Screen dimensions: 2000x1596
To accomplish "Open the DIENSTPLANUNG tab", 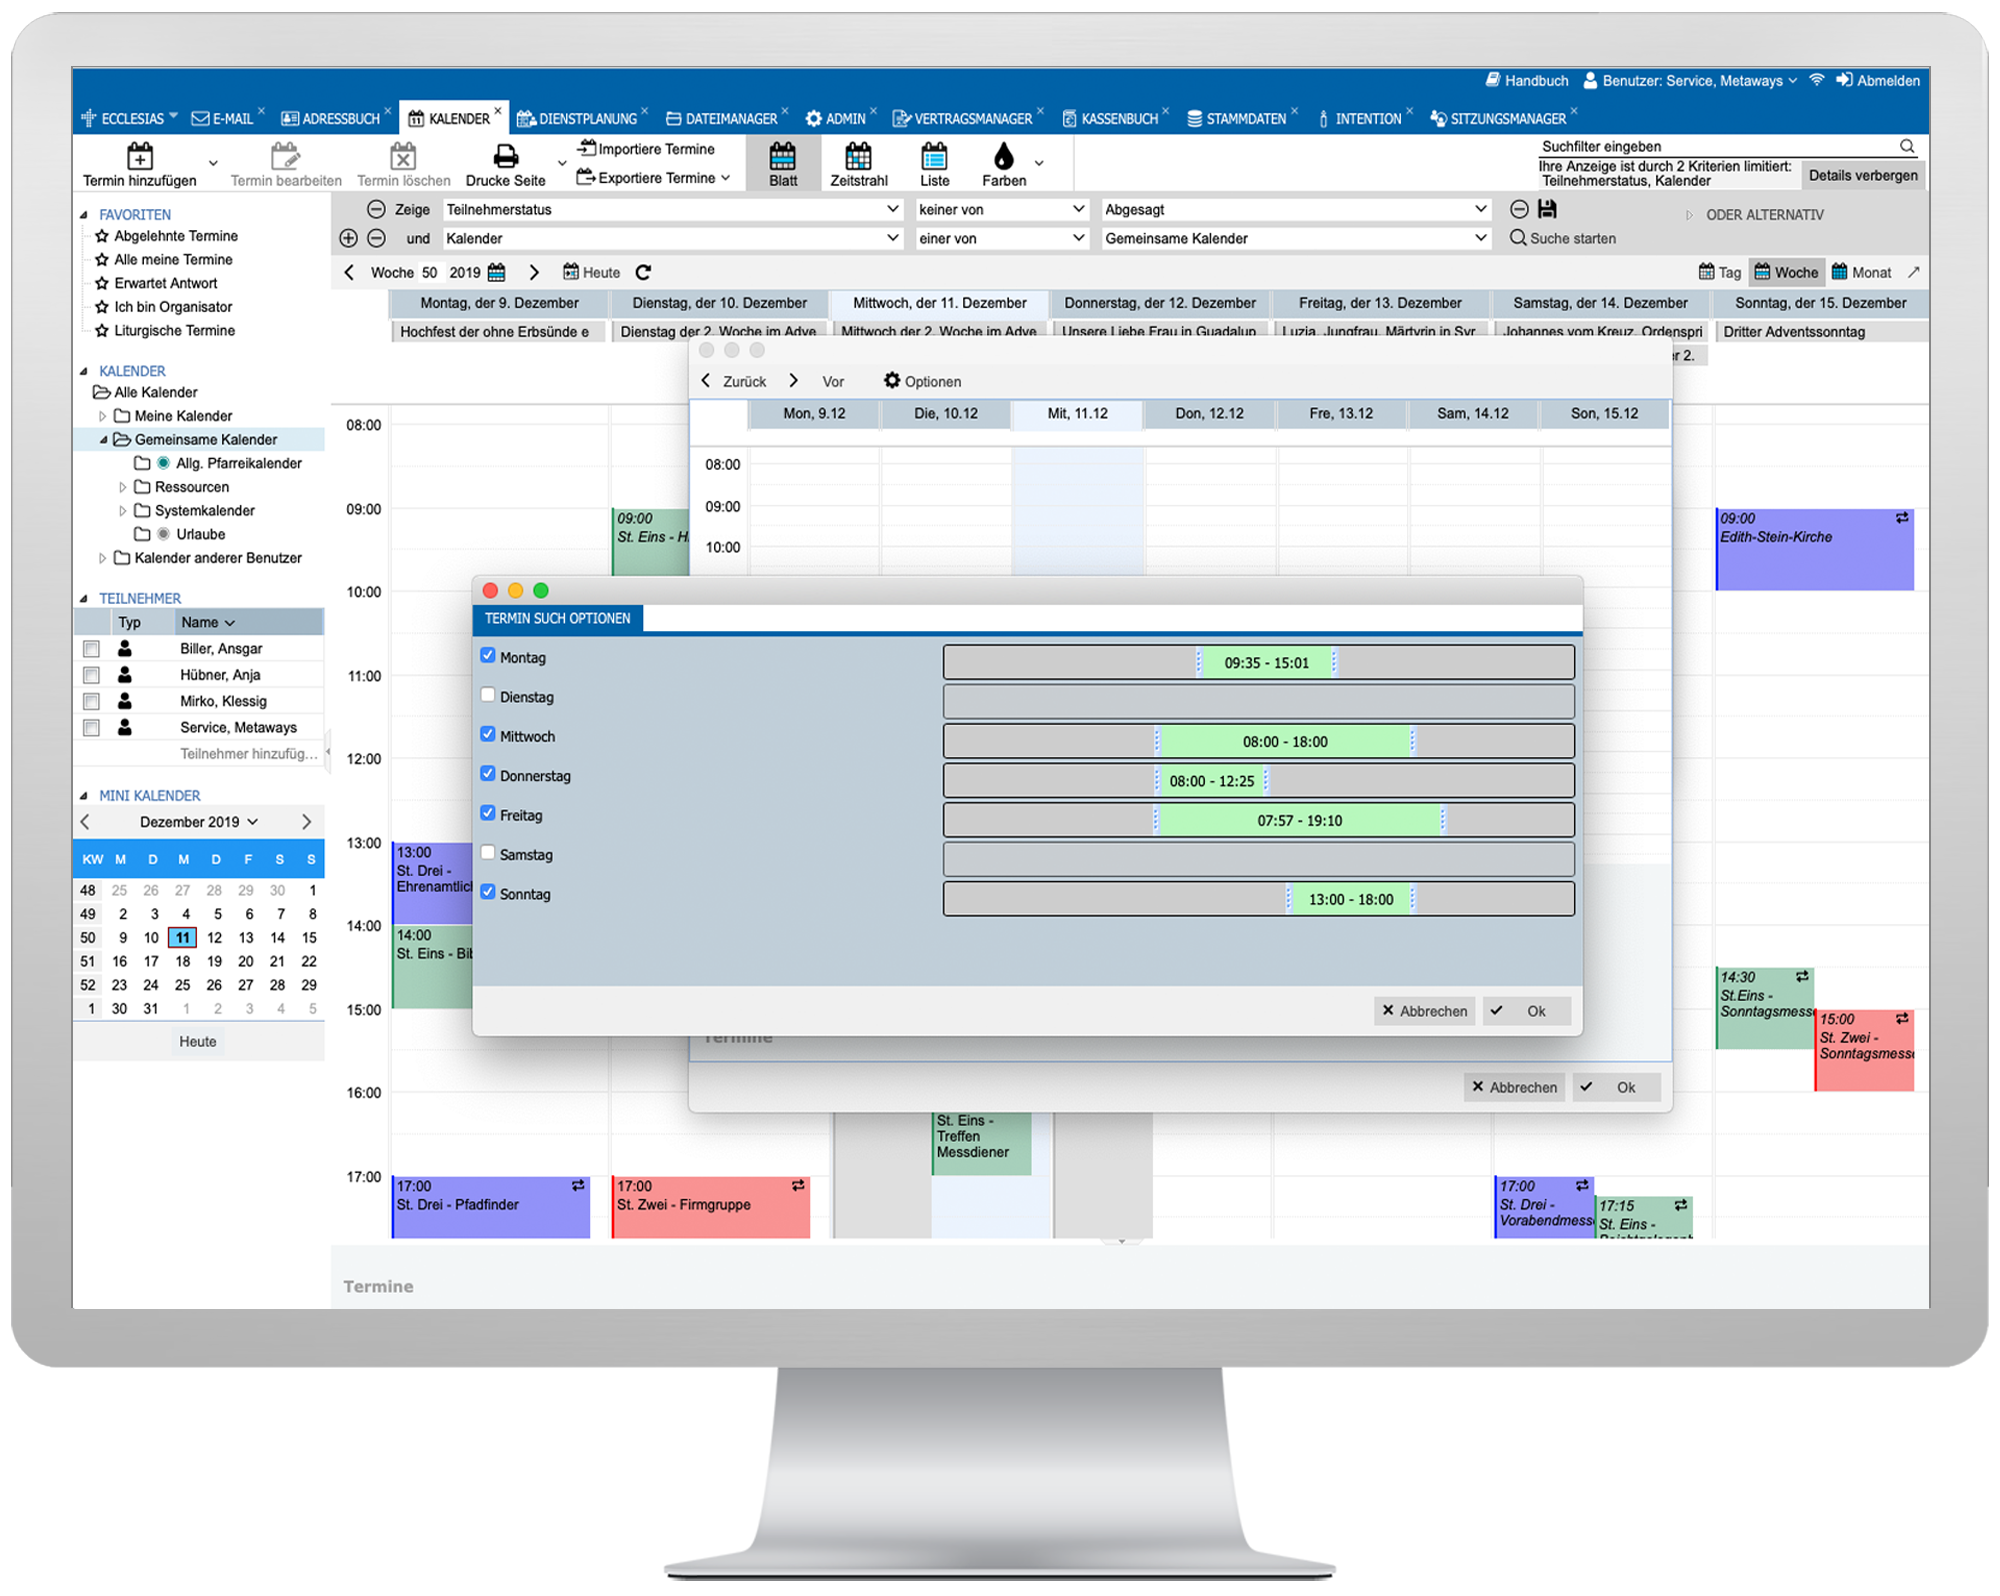I will (577, 118).
